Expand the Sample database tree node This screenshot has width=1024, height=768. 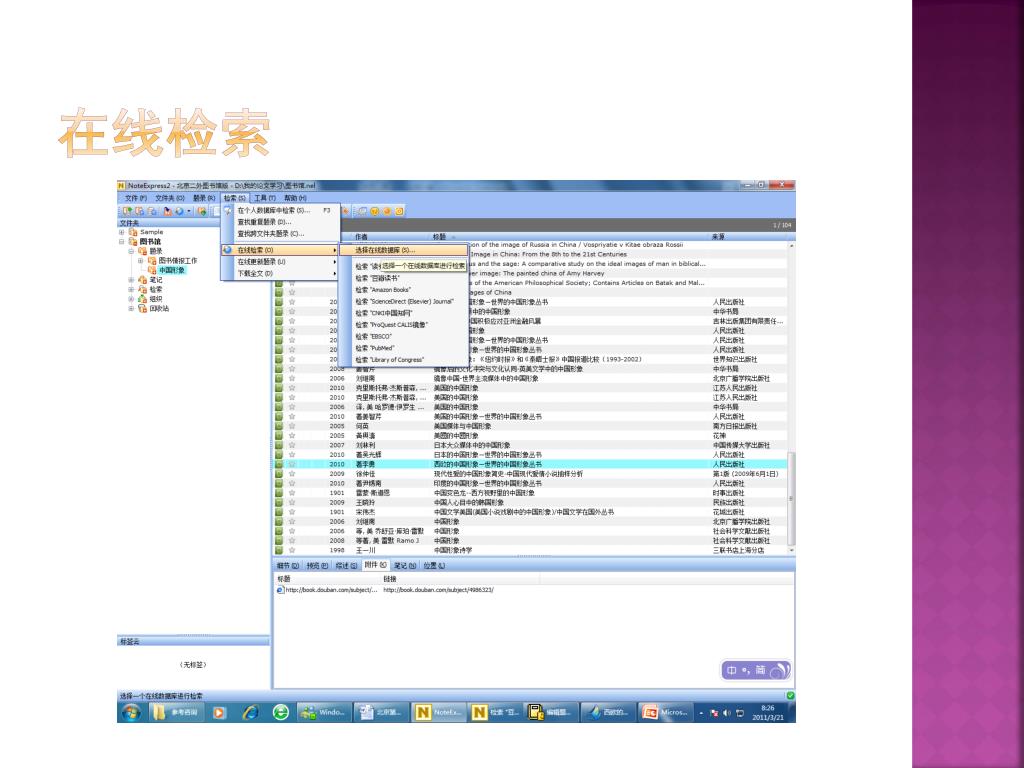point(121,232)
